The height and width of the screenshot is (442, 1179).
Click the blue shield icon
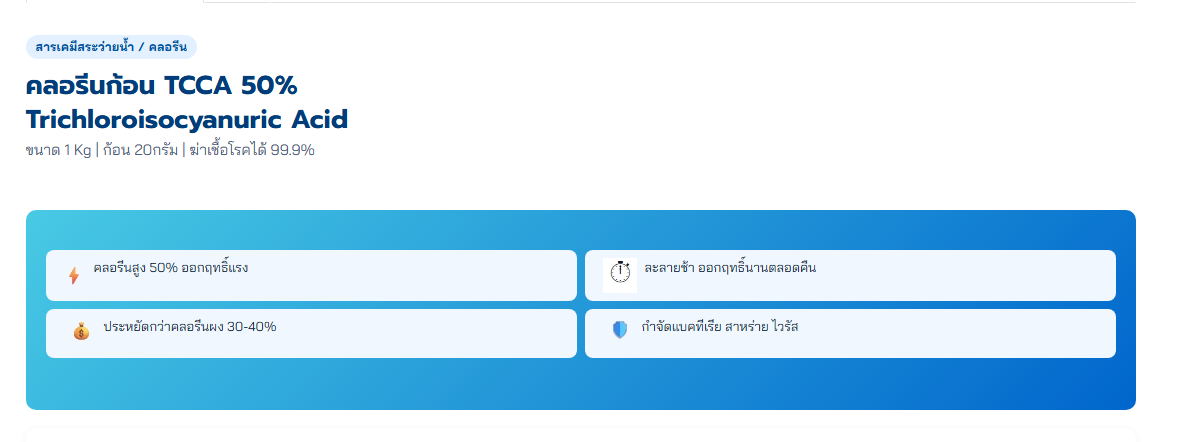(620, 330)
